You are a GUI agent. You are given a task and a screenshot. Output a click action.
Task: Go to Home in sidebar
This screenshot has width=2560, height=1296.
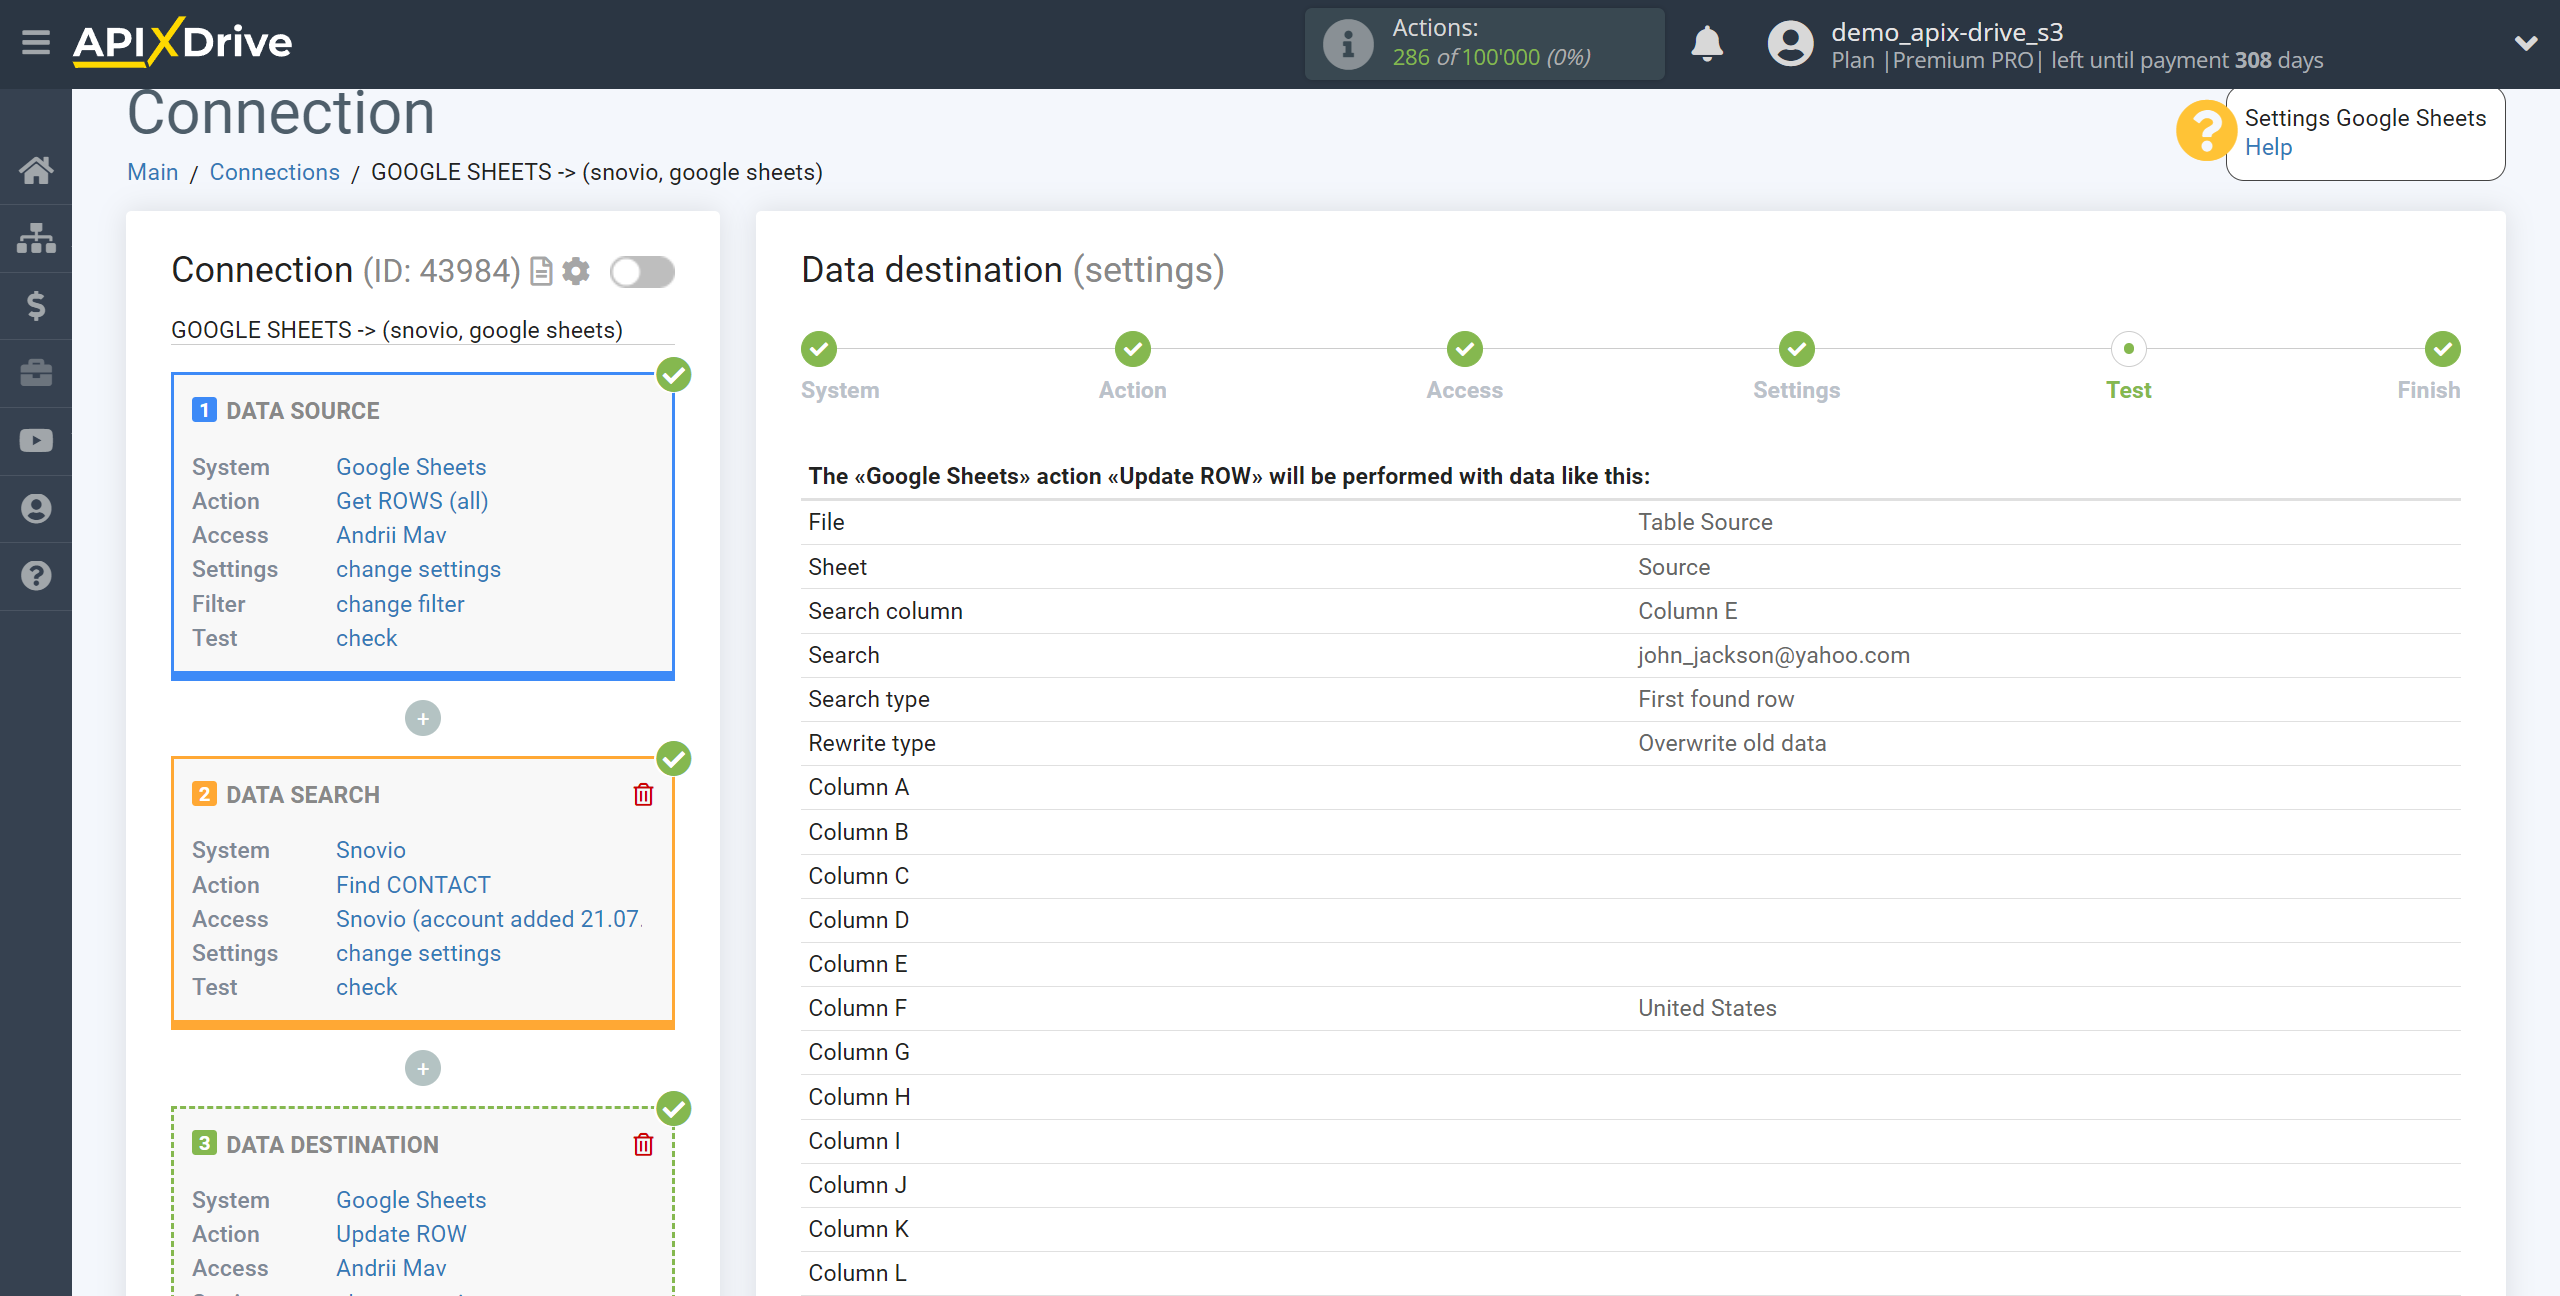[36, 170]
